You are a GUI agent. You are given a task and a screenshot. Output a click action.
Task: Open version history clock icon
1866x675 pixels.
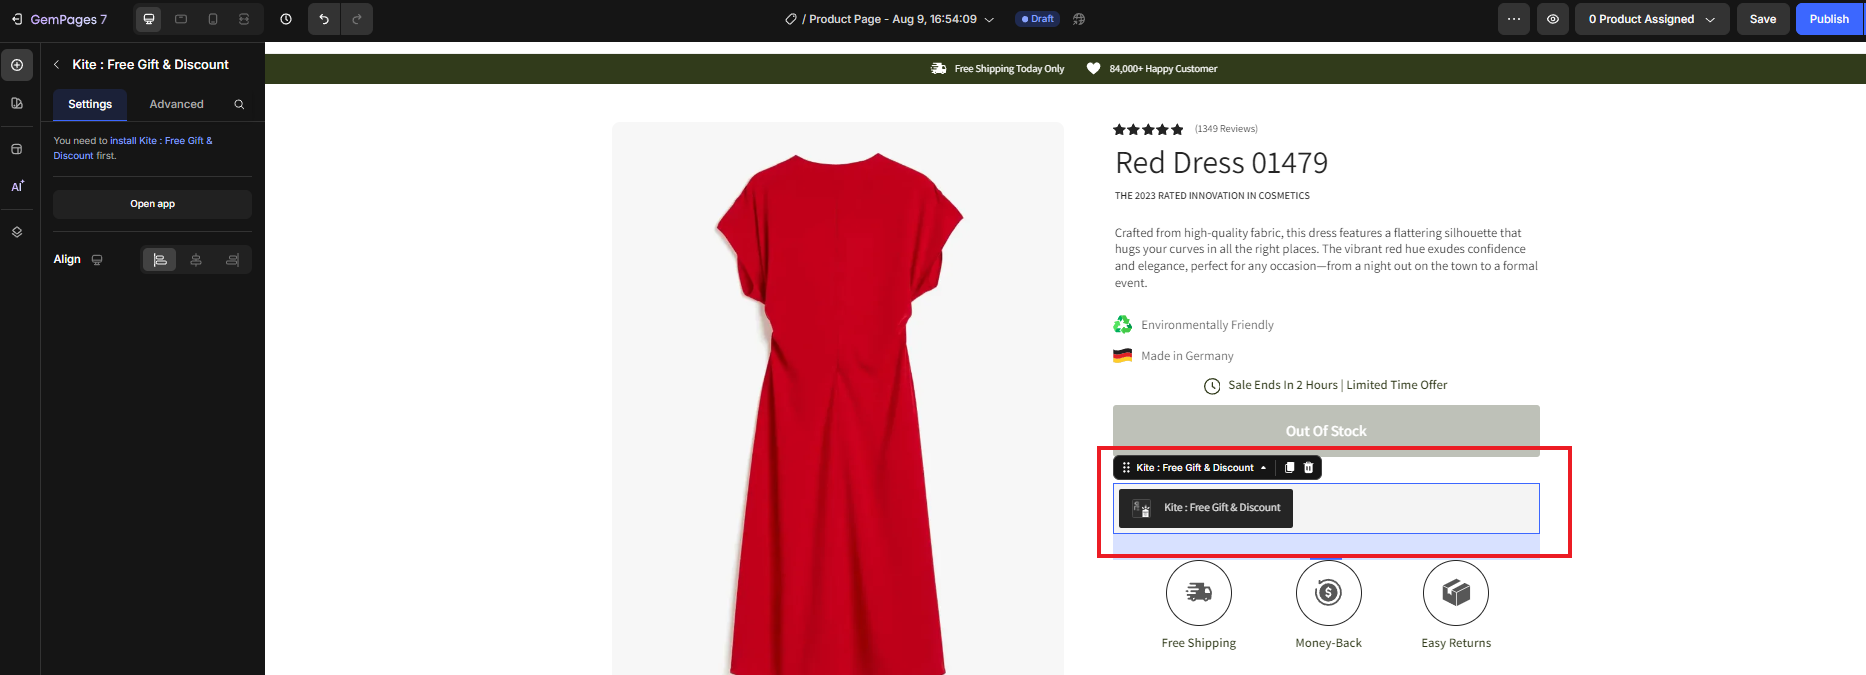(x=286, y=19)
